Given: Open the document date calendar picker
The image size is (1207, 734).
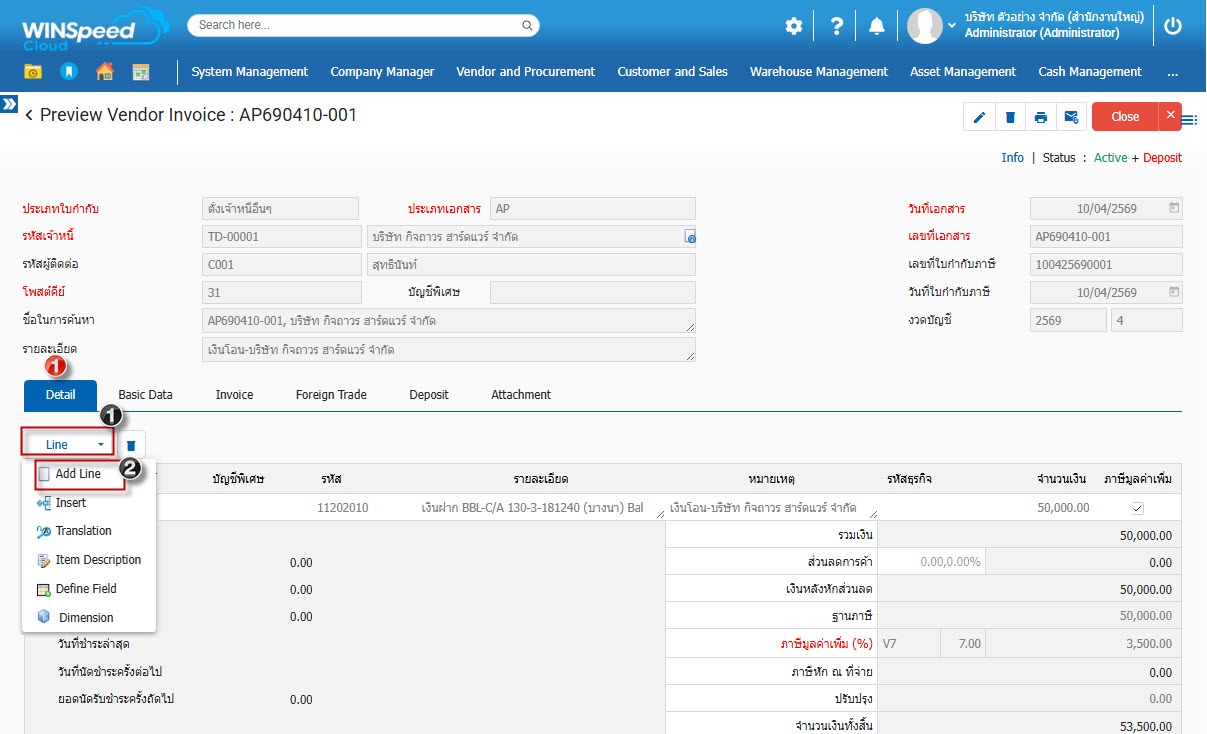Looking at the screenshot, I should 1174,209.
